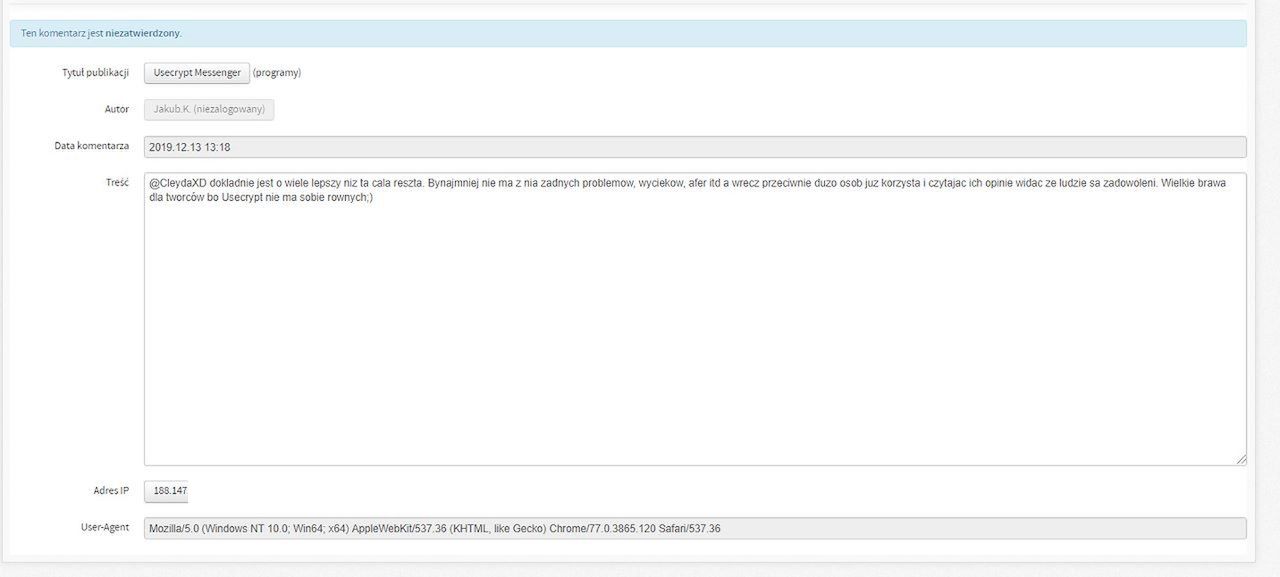Open the Usecrypt Messenger publication button
Image resolution: width=1280 pixels, height=577 pixels.
click(197, 73)
